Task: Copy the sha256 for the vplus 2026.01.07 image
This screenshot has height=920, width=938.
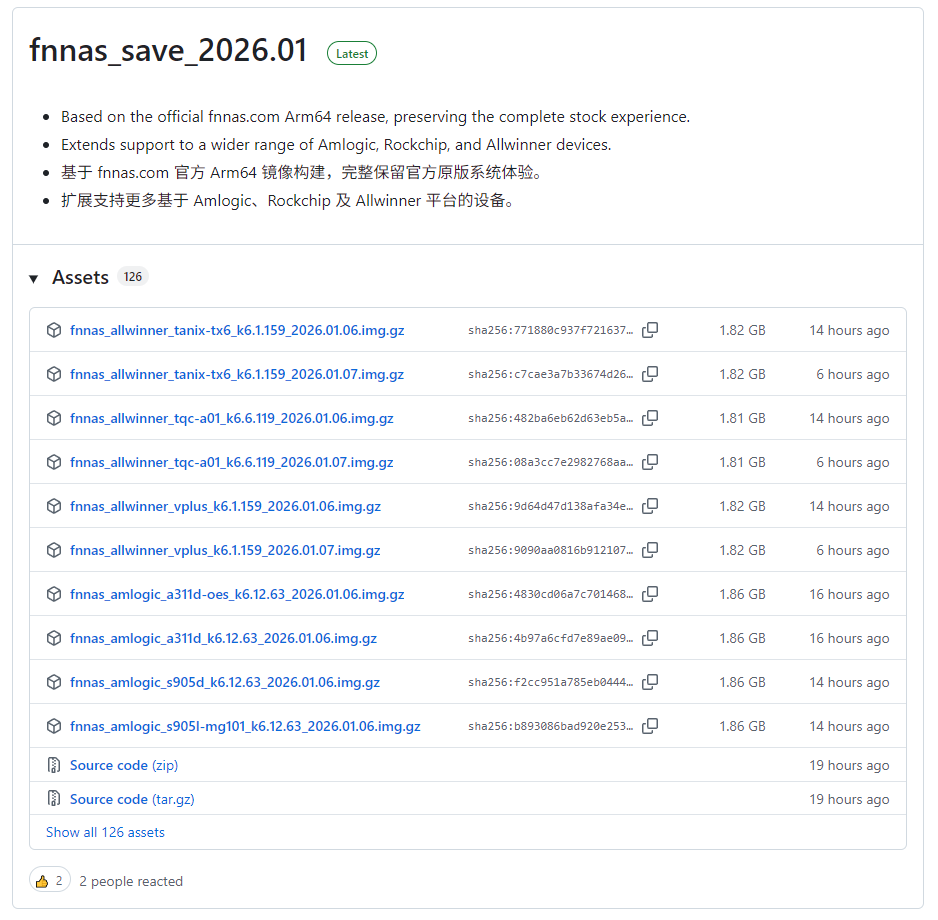Action: (x=649, y=550)
